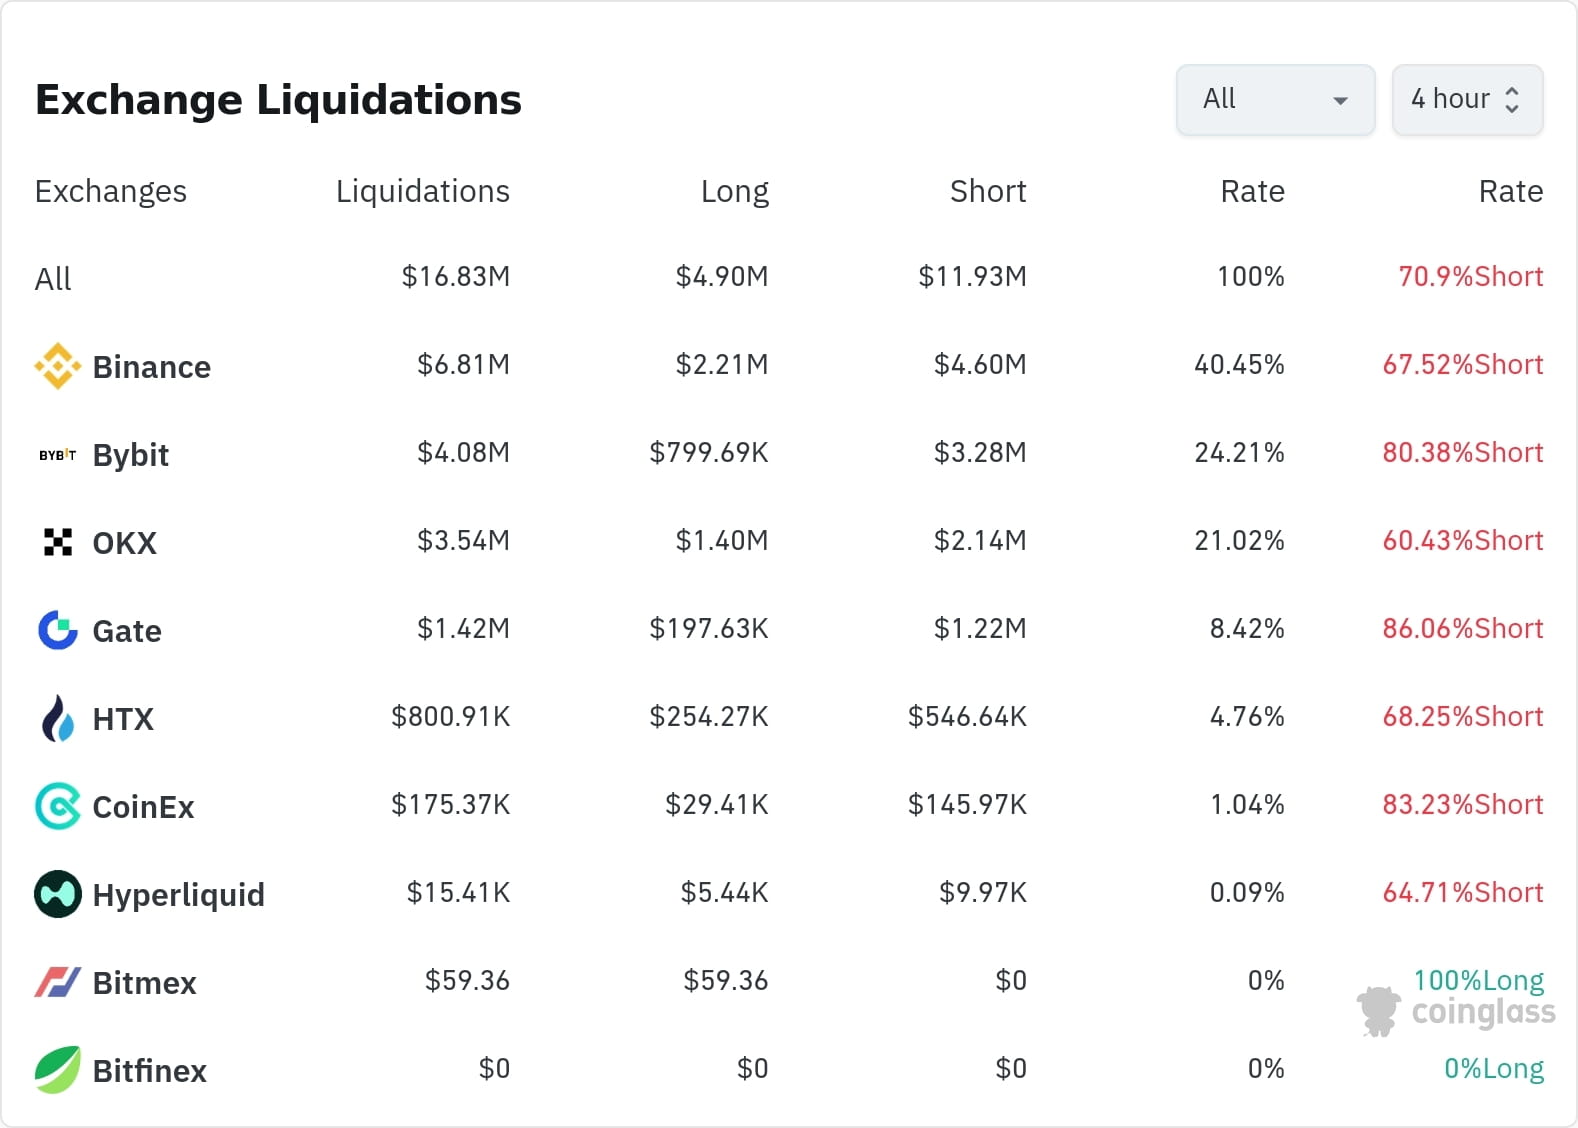Open the All symbols dropdown
This screenshot has width=1578, height=1128.
(x=1275, y=100)
